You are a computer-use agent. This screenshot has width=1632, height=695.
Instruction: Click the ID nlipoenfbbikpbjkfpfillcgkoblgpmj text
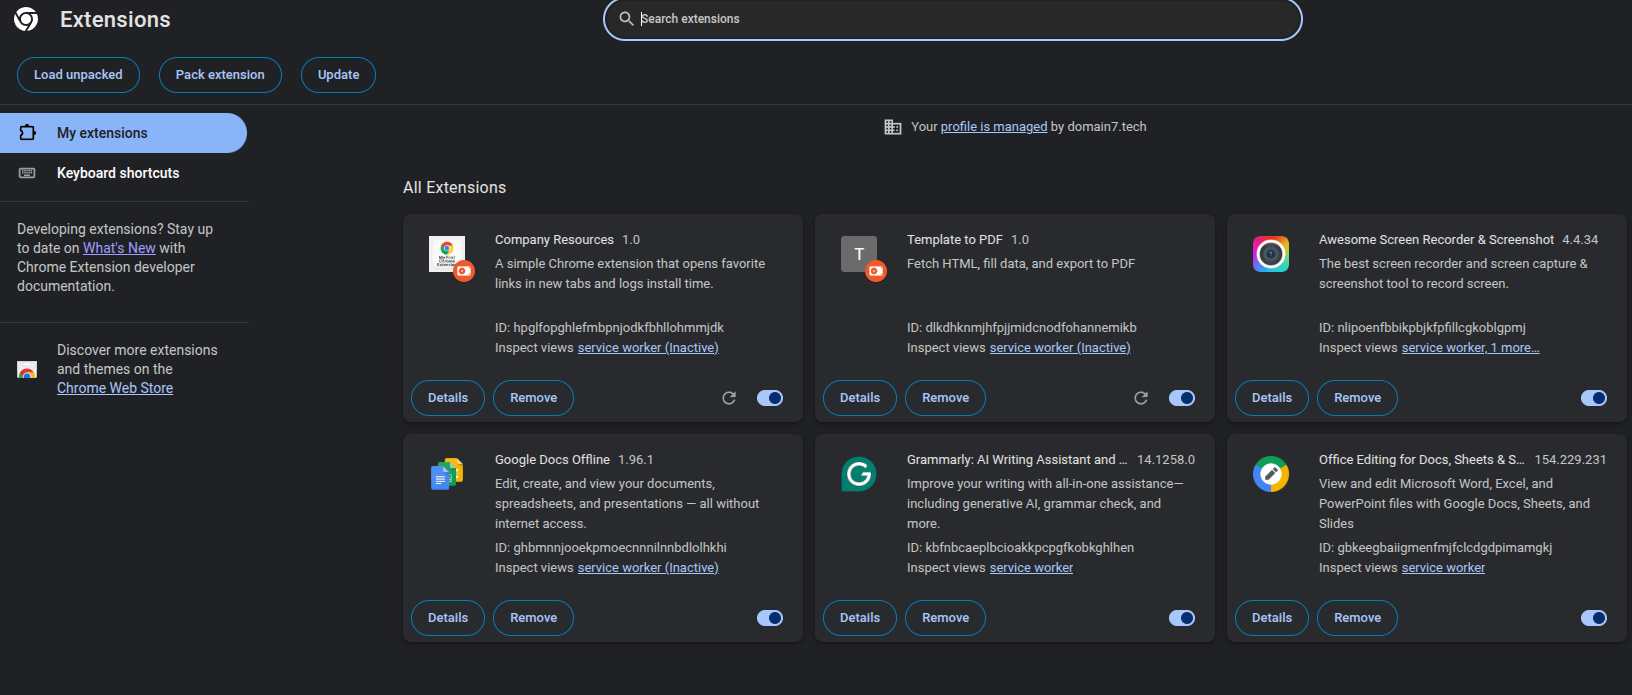1422,328
